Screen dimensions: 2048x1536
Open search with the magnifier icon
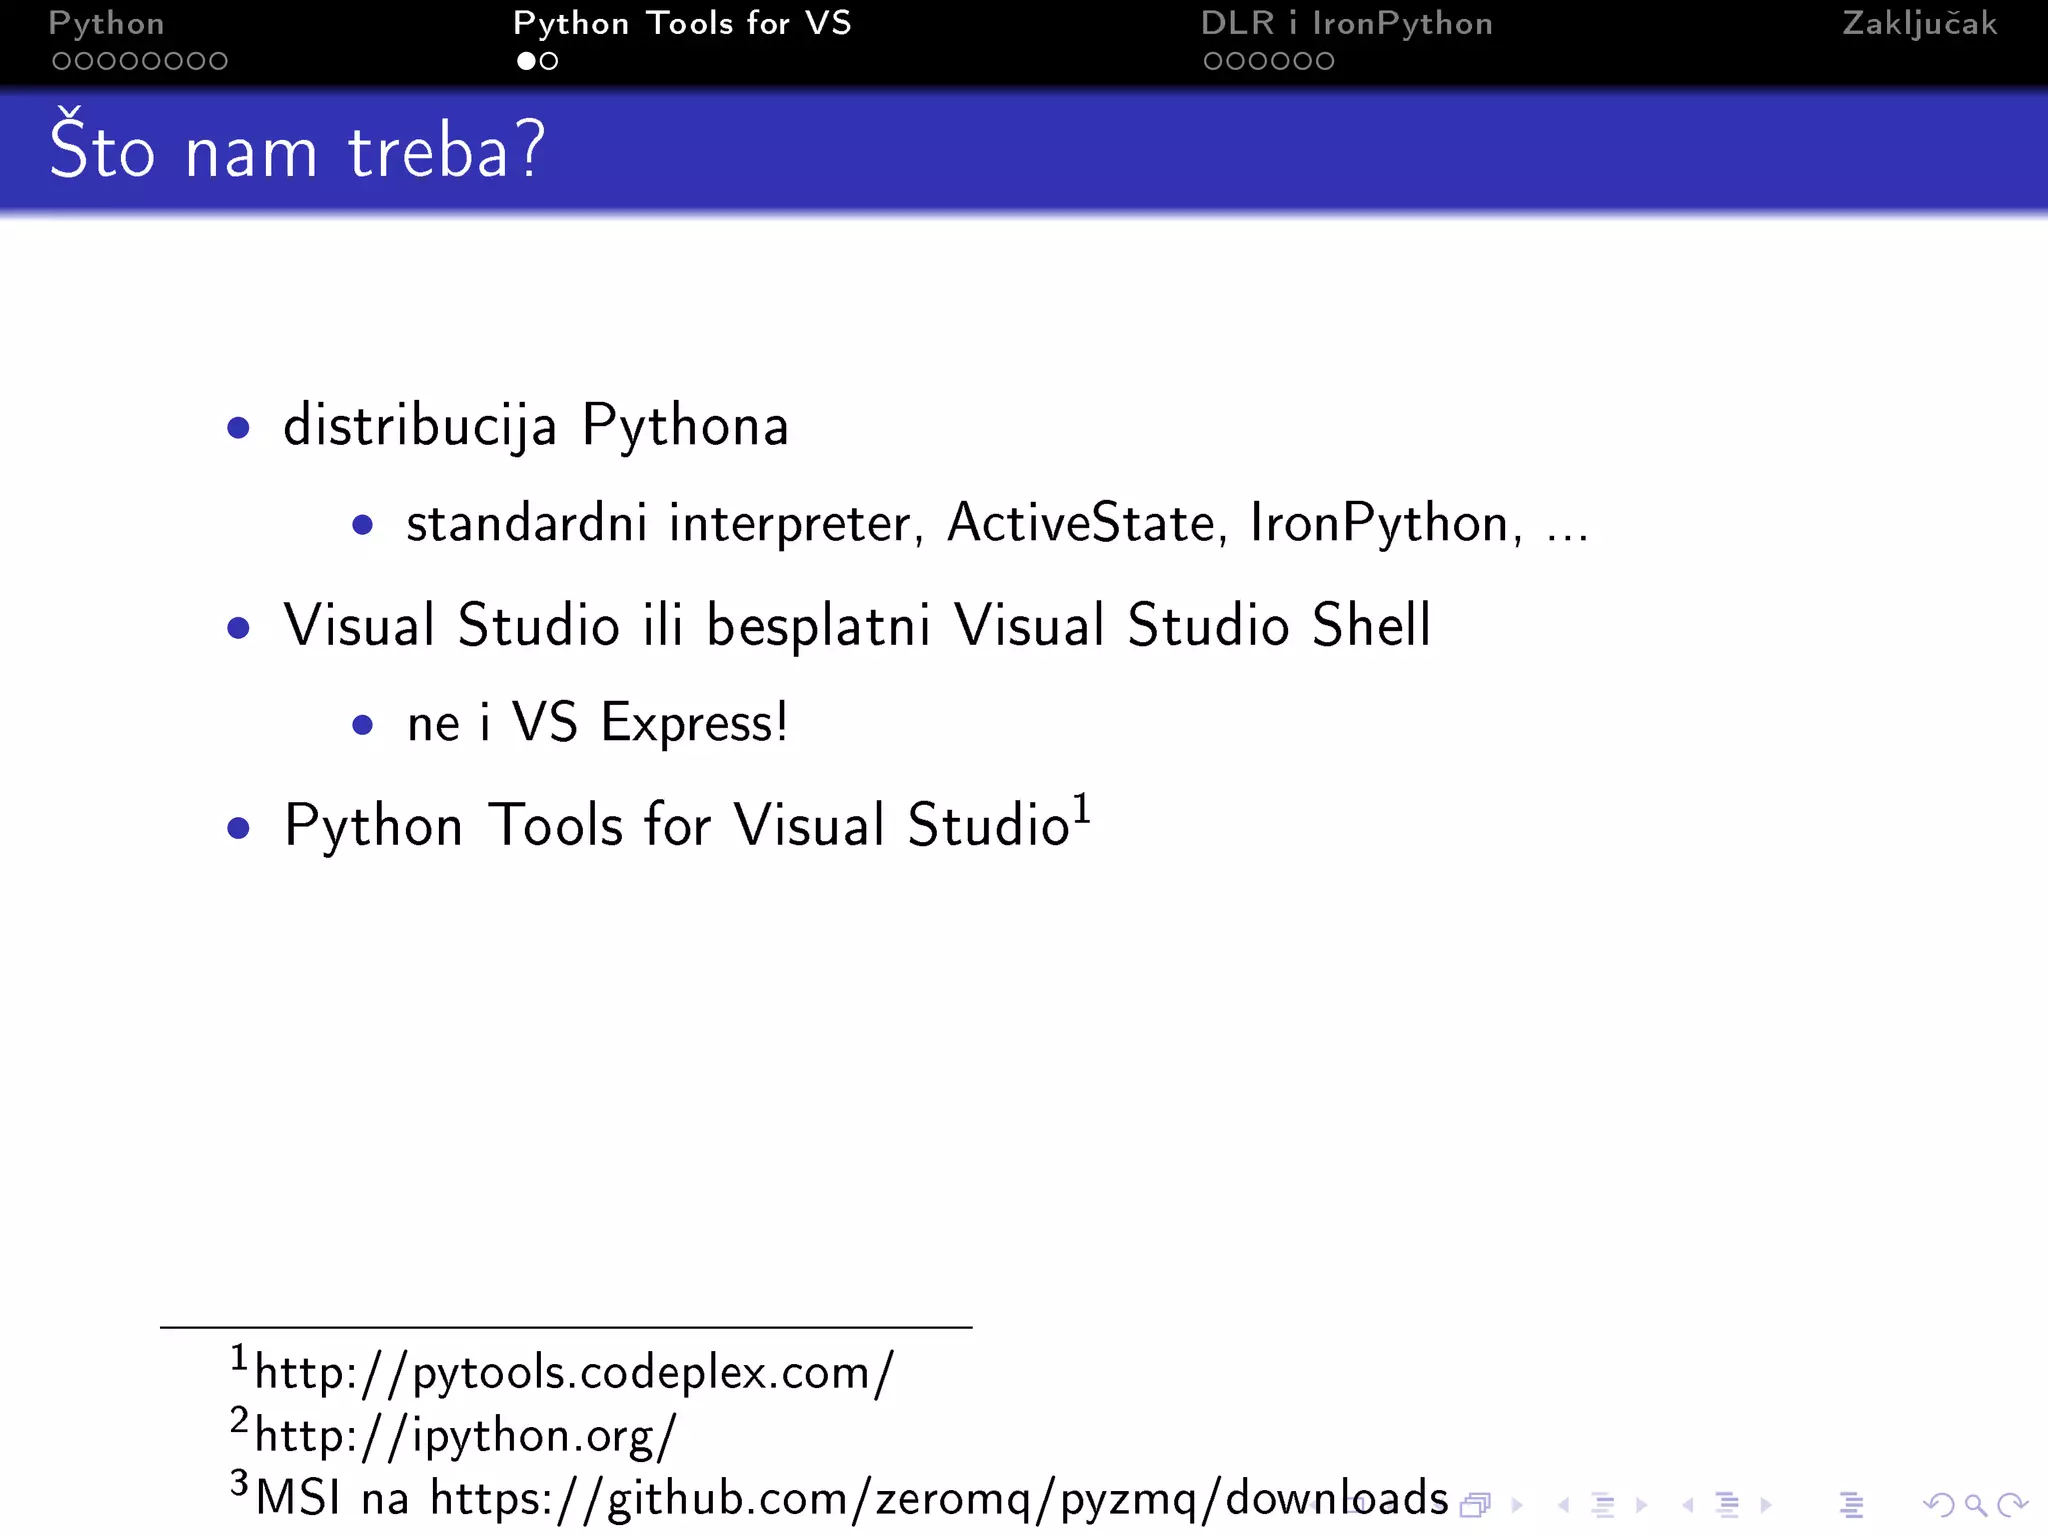click(1975, 1504)
